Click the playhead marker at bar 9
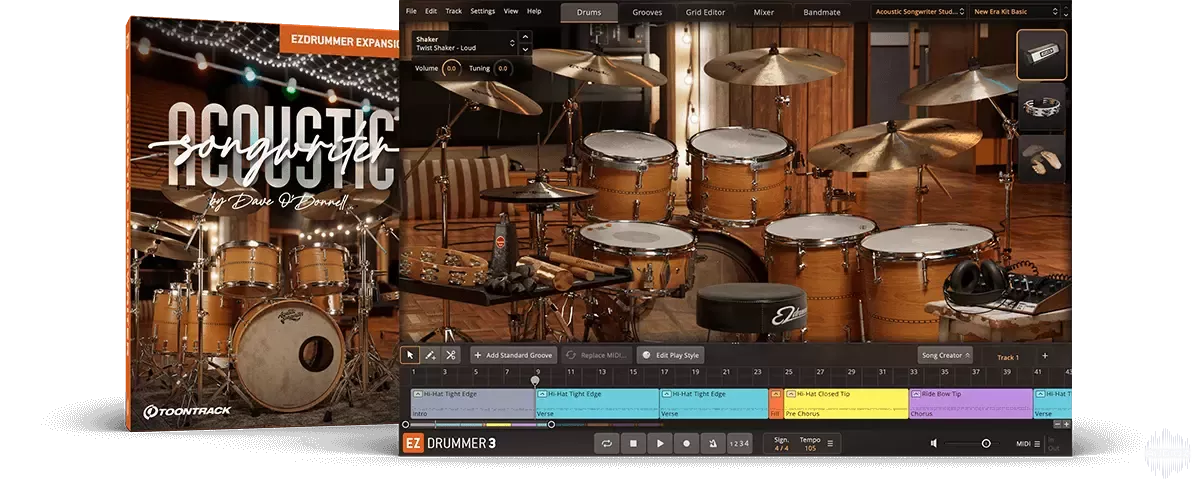 pos(535,380)
